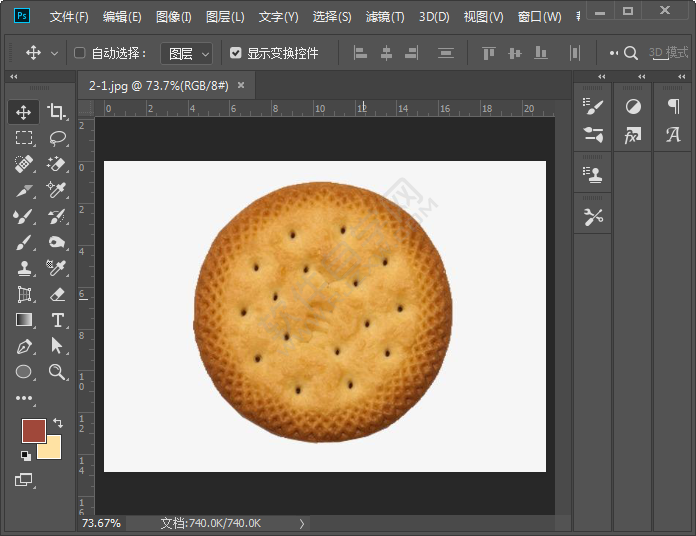Close the 2-1.jpg document tab

(241, 86)
